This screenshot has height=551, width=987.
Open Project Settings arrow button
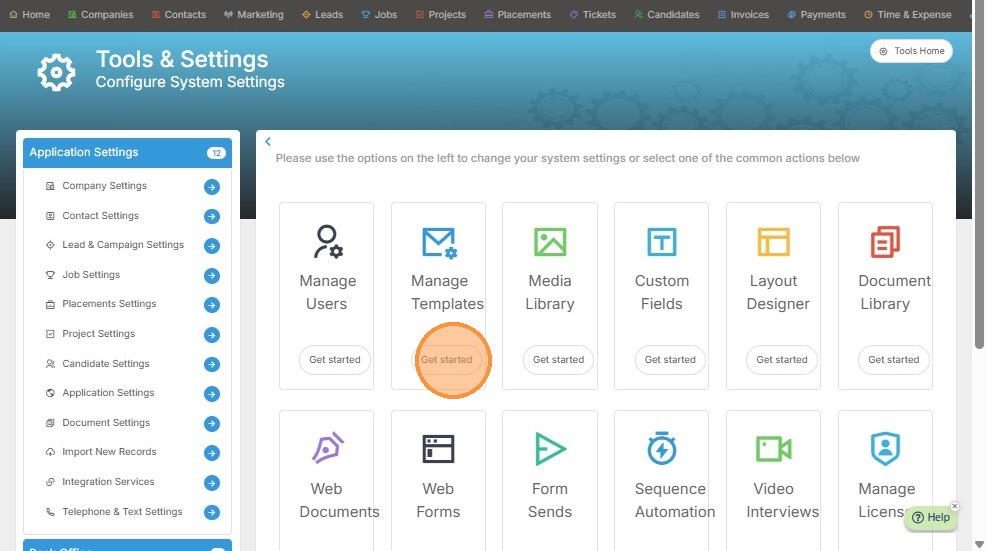click(212, 334)
